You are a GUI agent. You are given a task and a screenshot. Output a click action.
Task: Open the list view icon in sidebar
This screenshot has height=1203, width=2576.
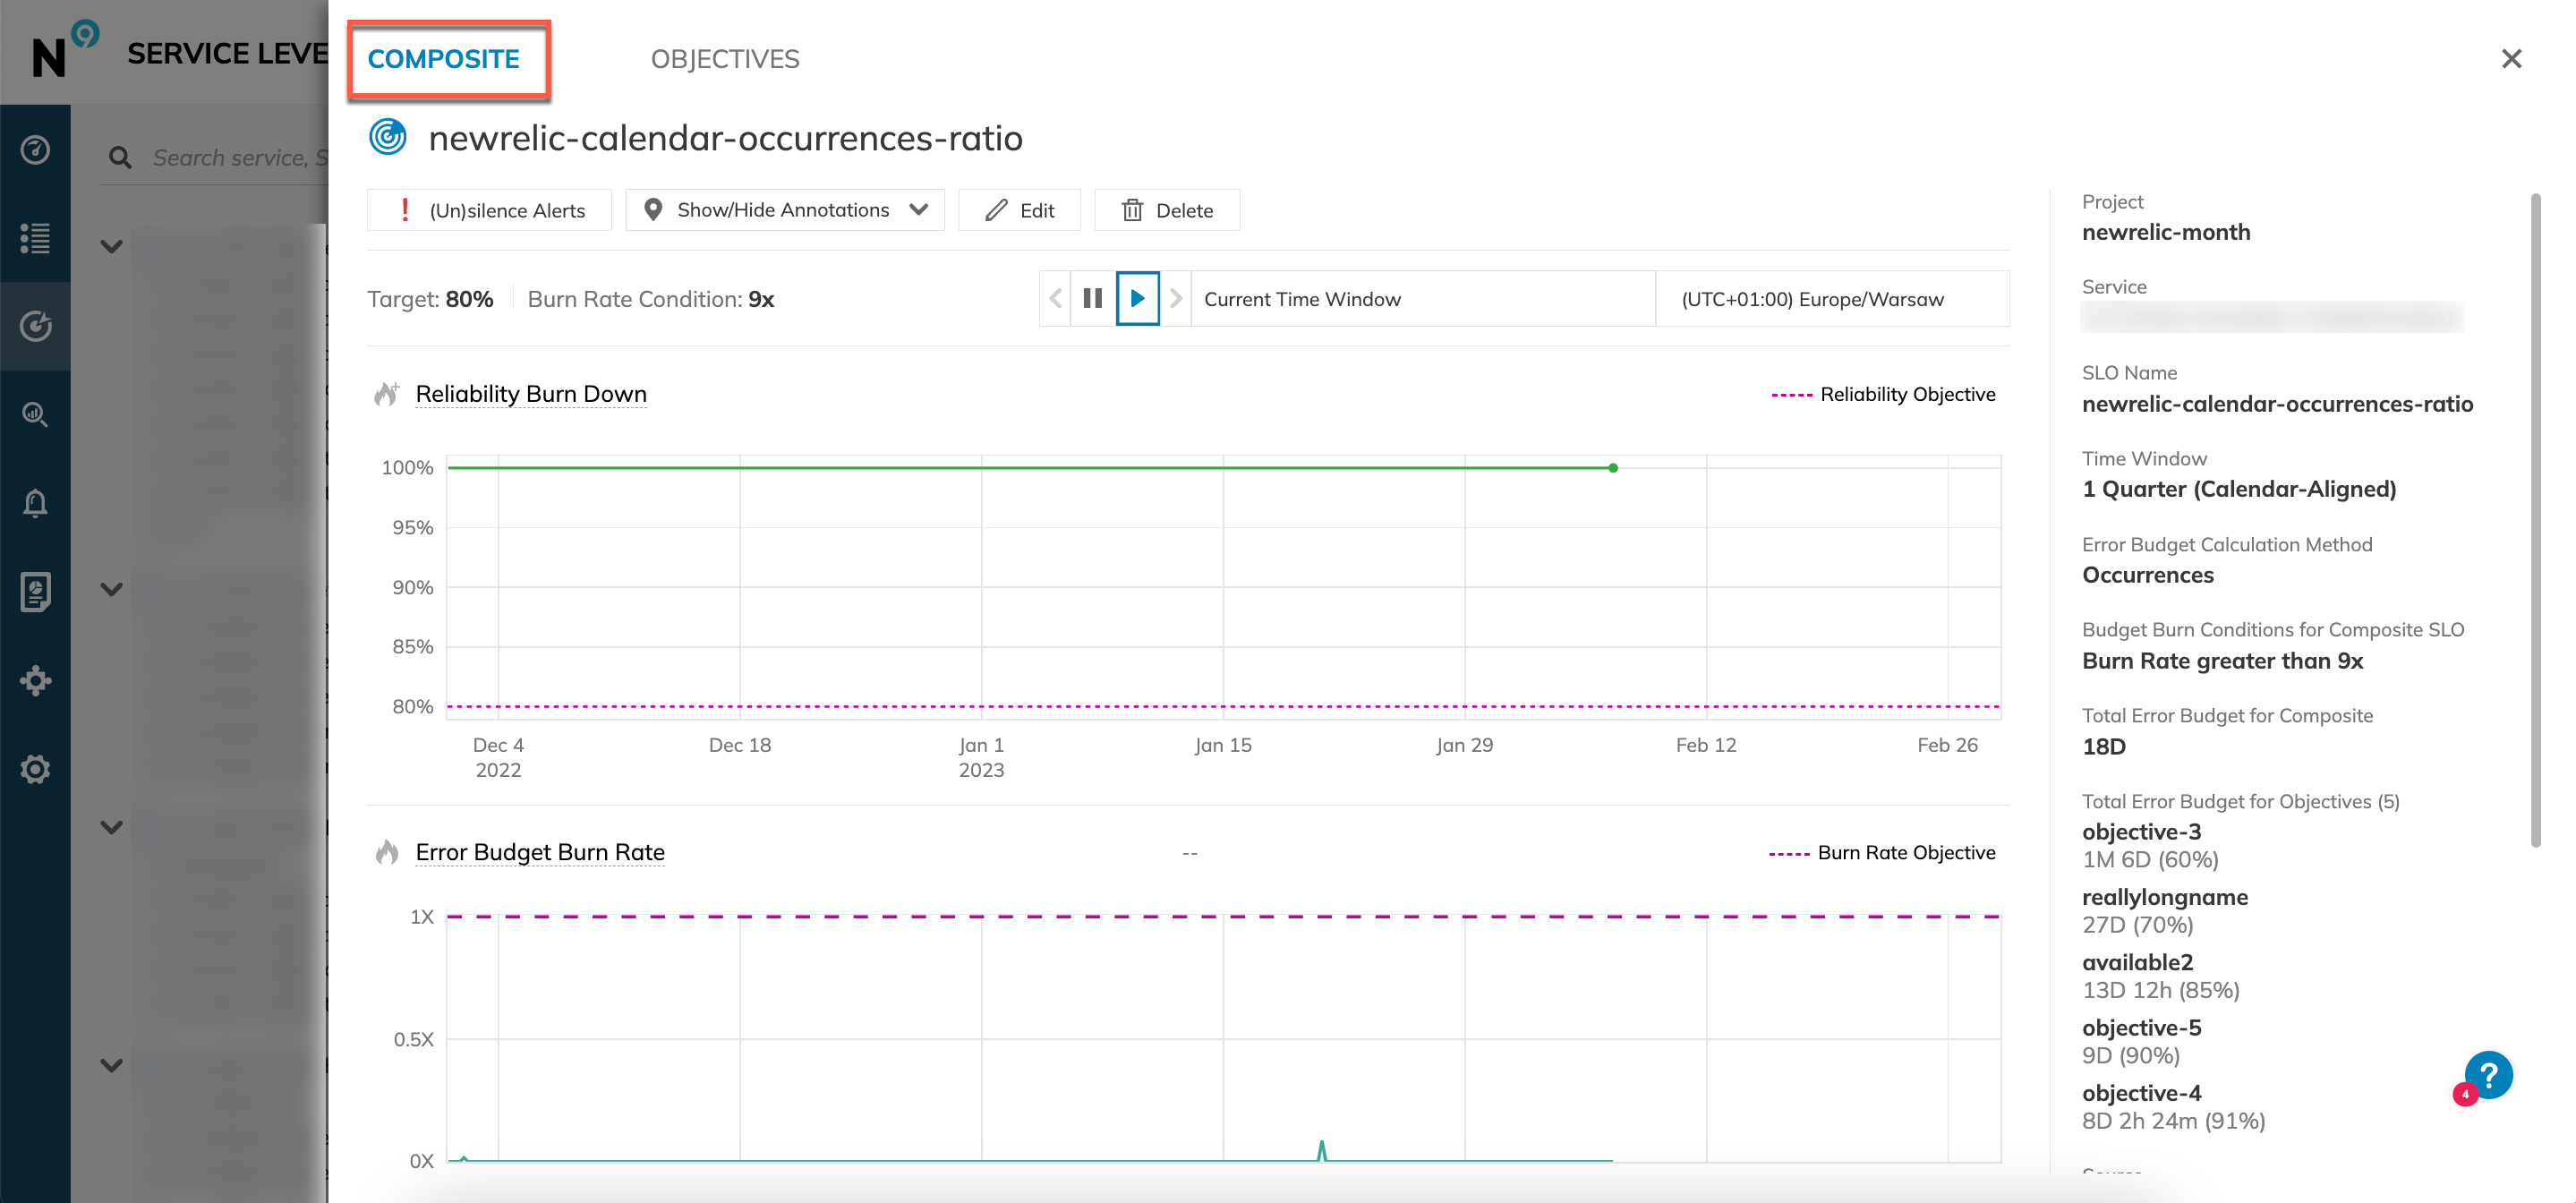point(35,237)
